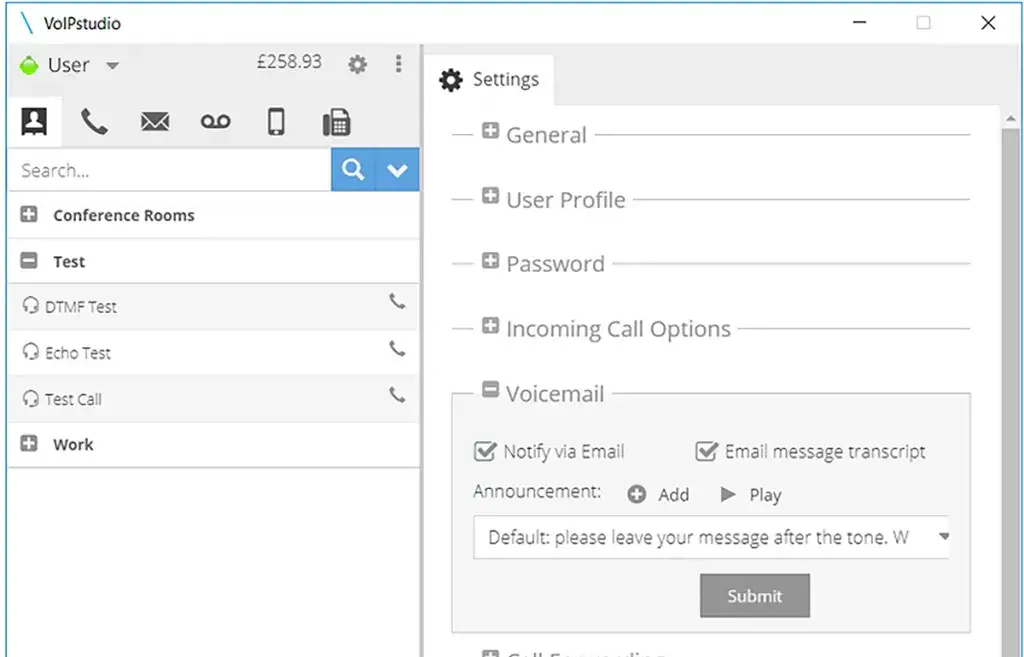Open the three-dot more options menu
Screen dimensions: 1024x657
[398, 64]
